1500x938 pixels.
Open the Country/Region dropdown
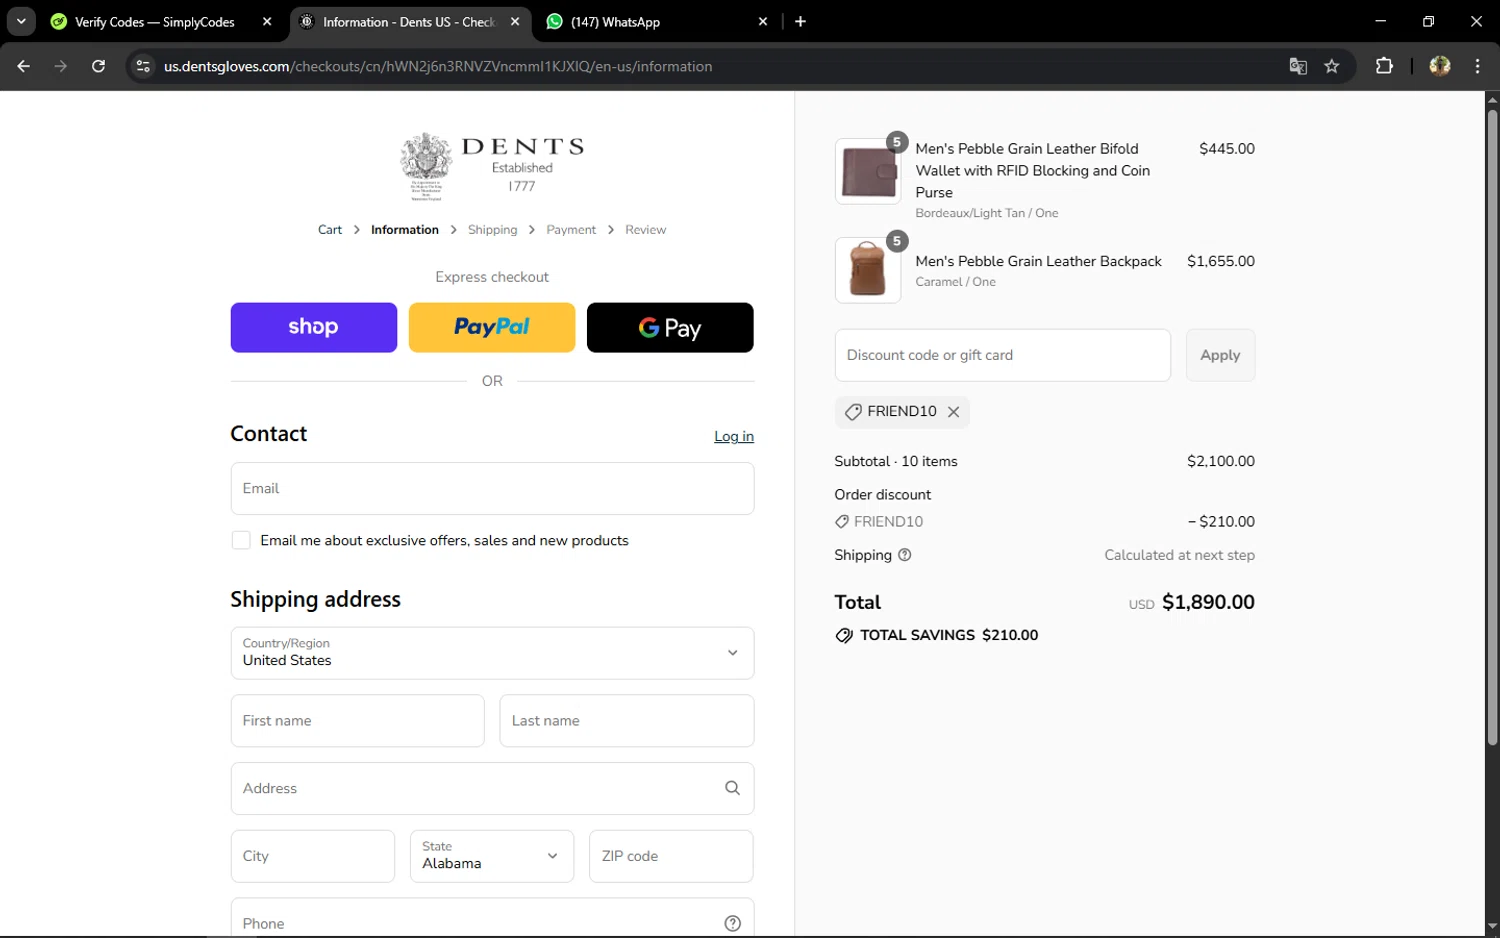point(492,653)
